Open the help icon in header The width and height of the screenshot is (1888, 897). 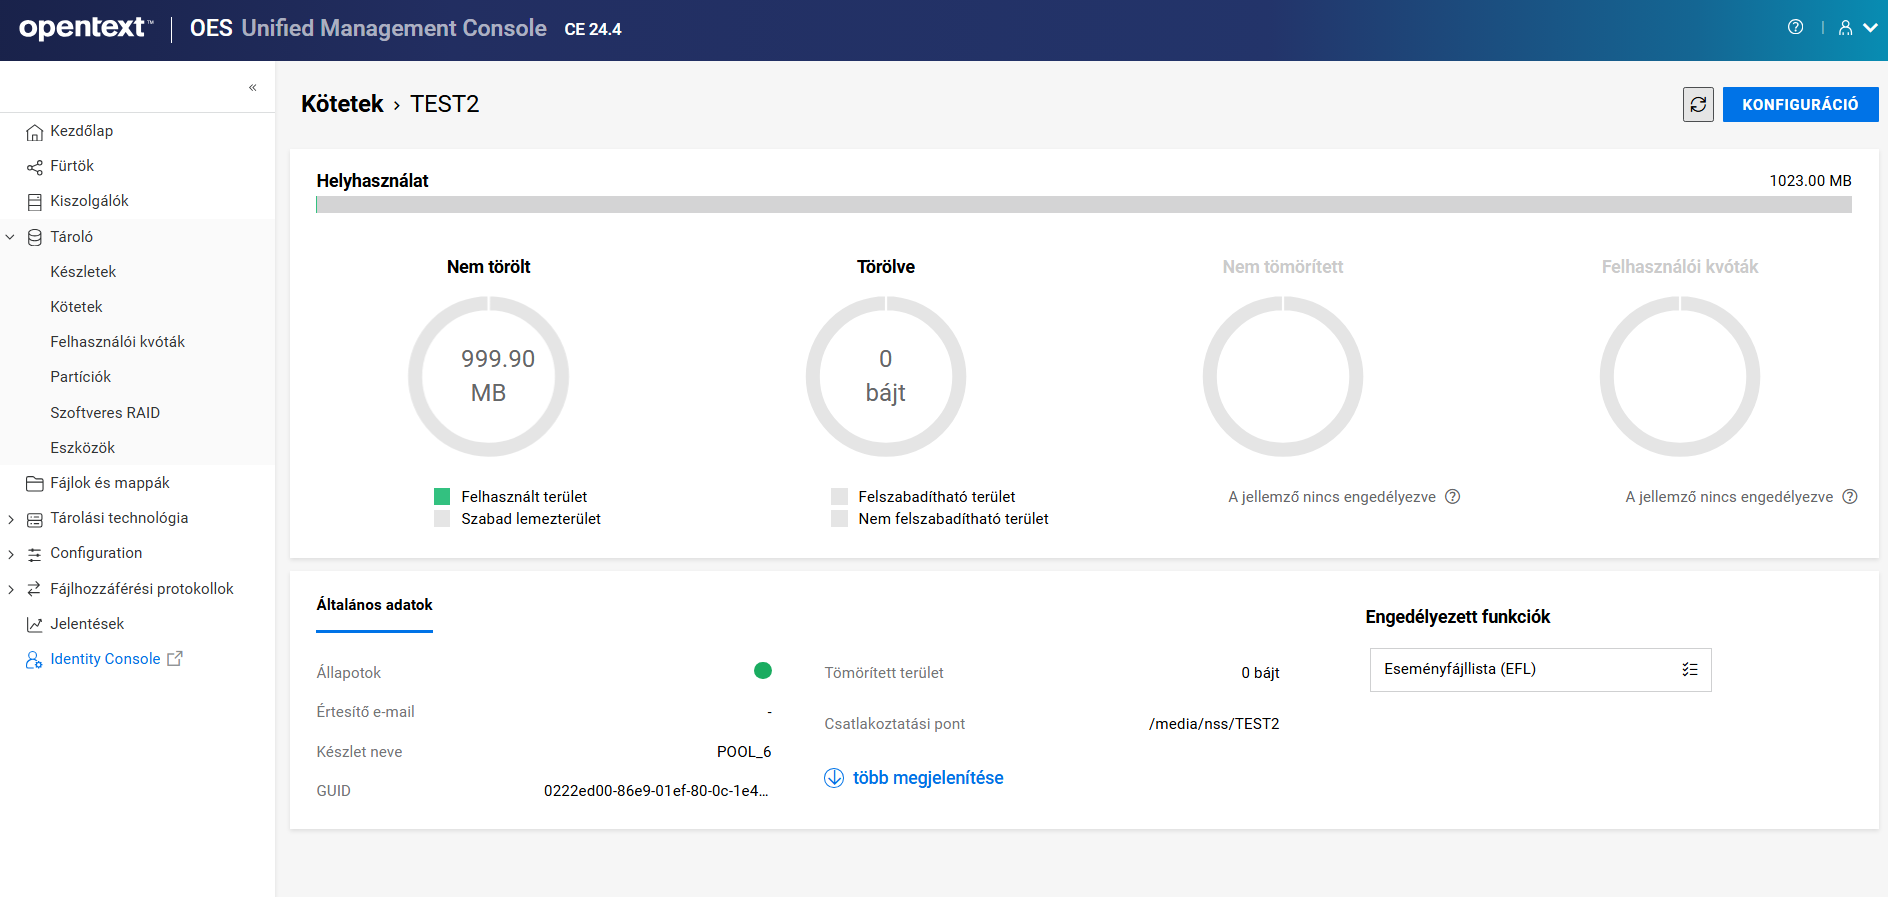click(x=1795, y=27)
